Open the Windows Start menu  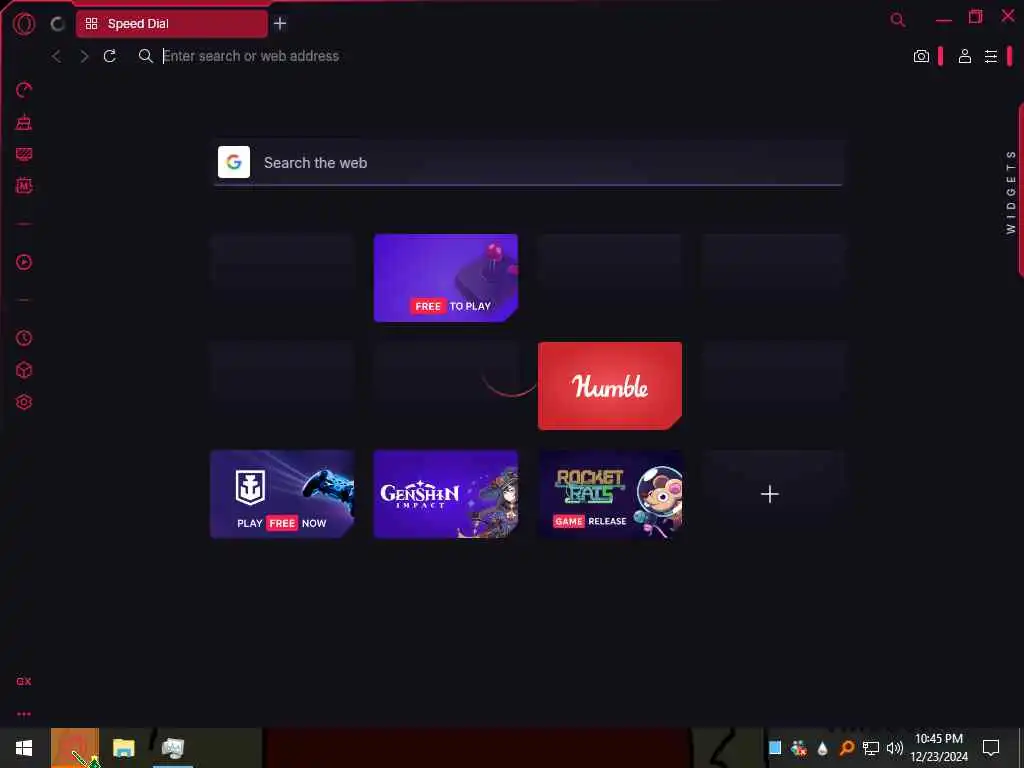click(24, 748)
